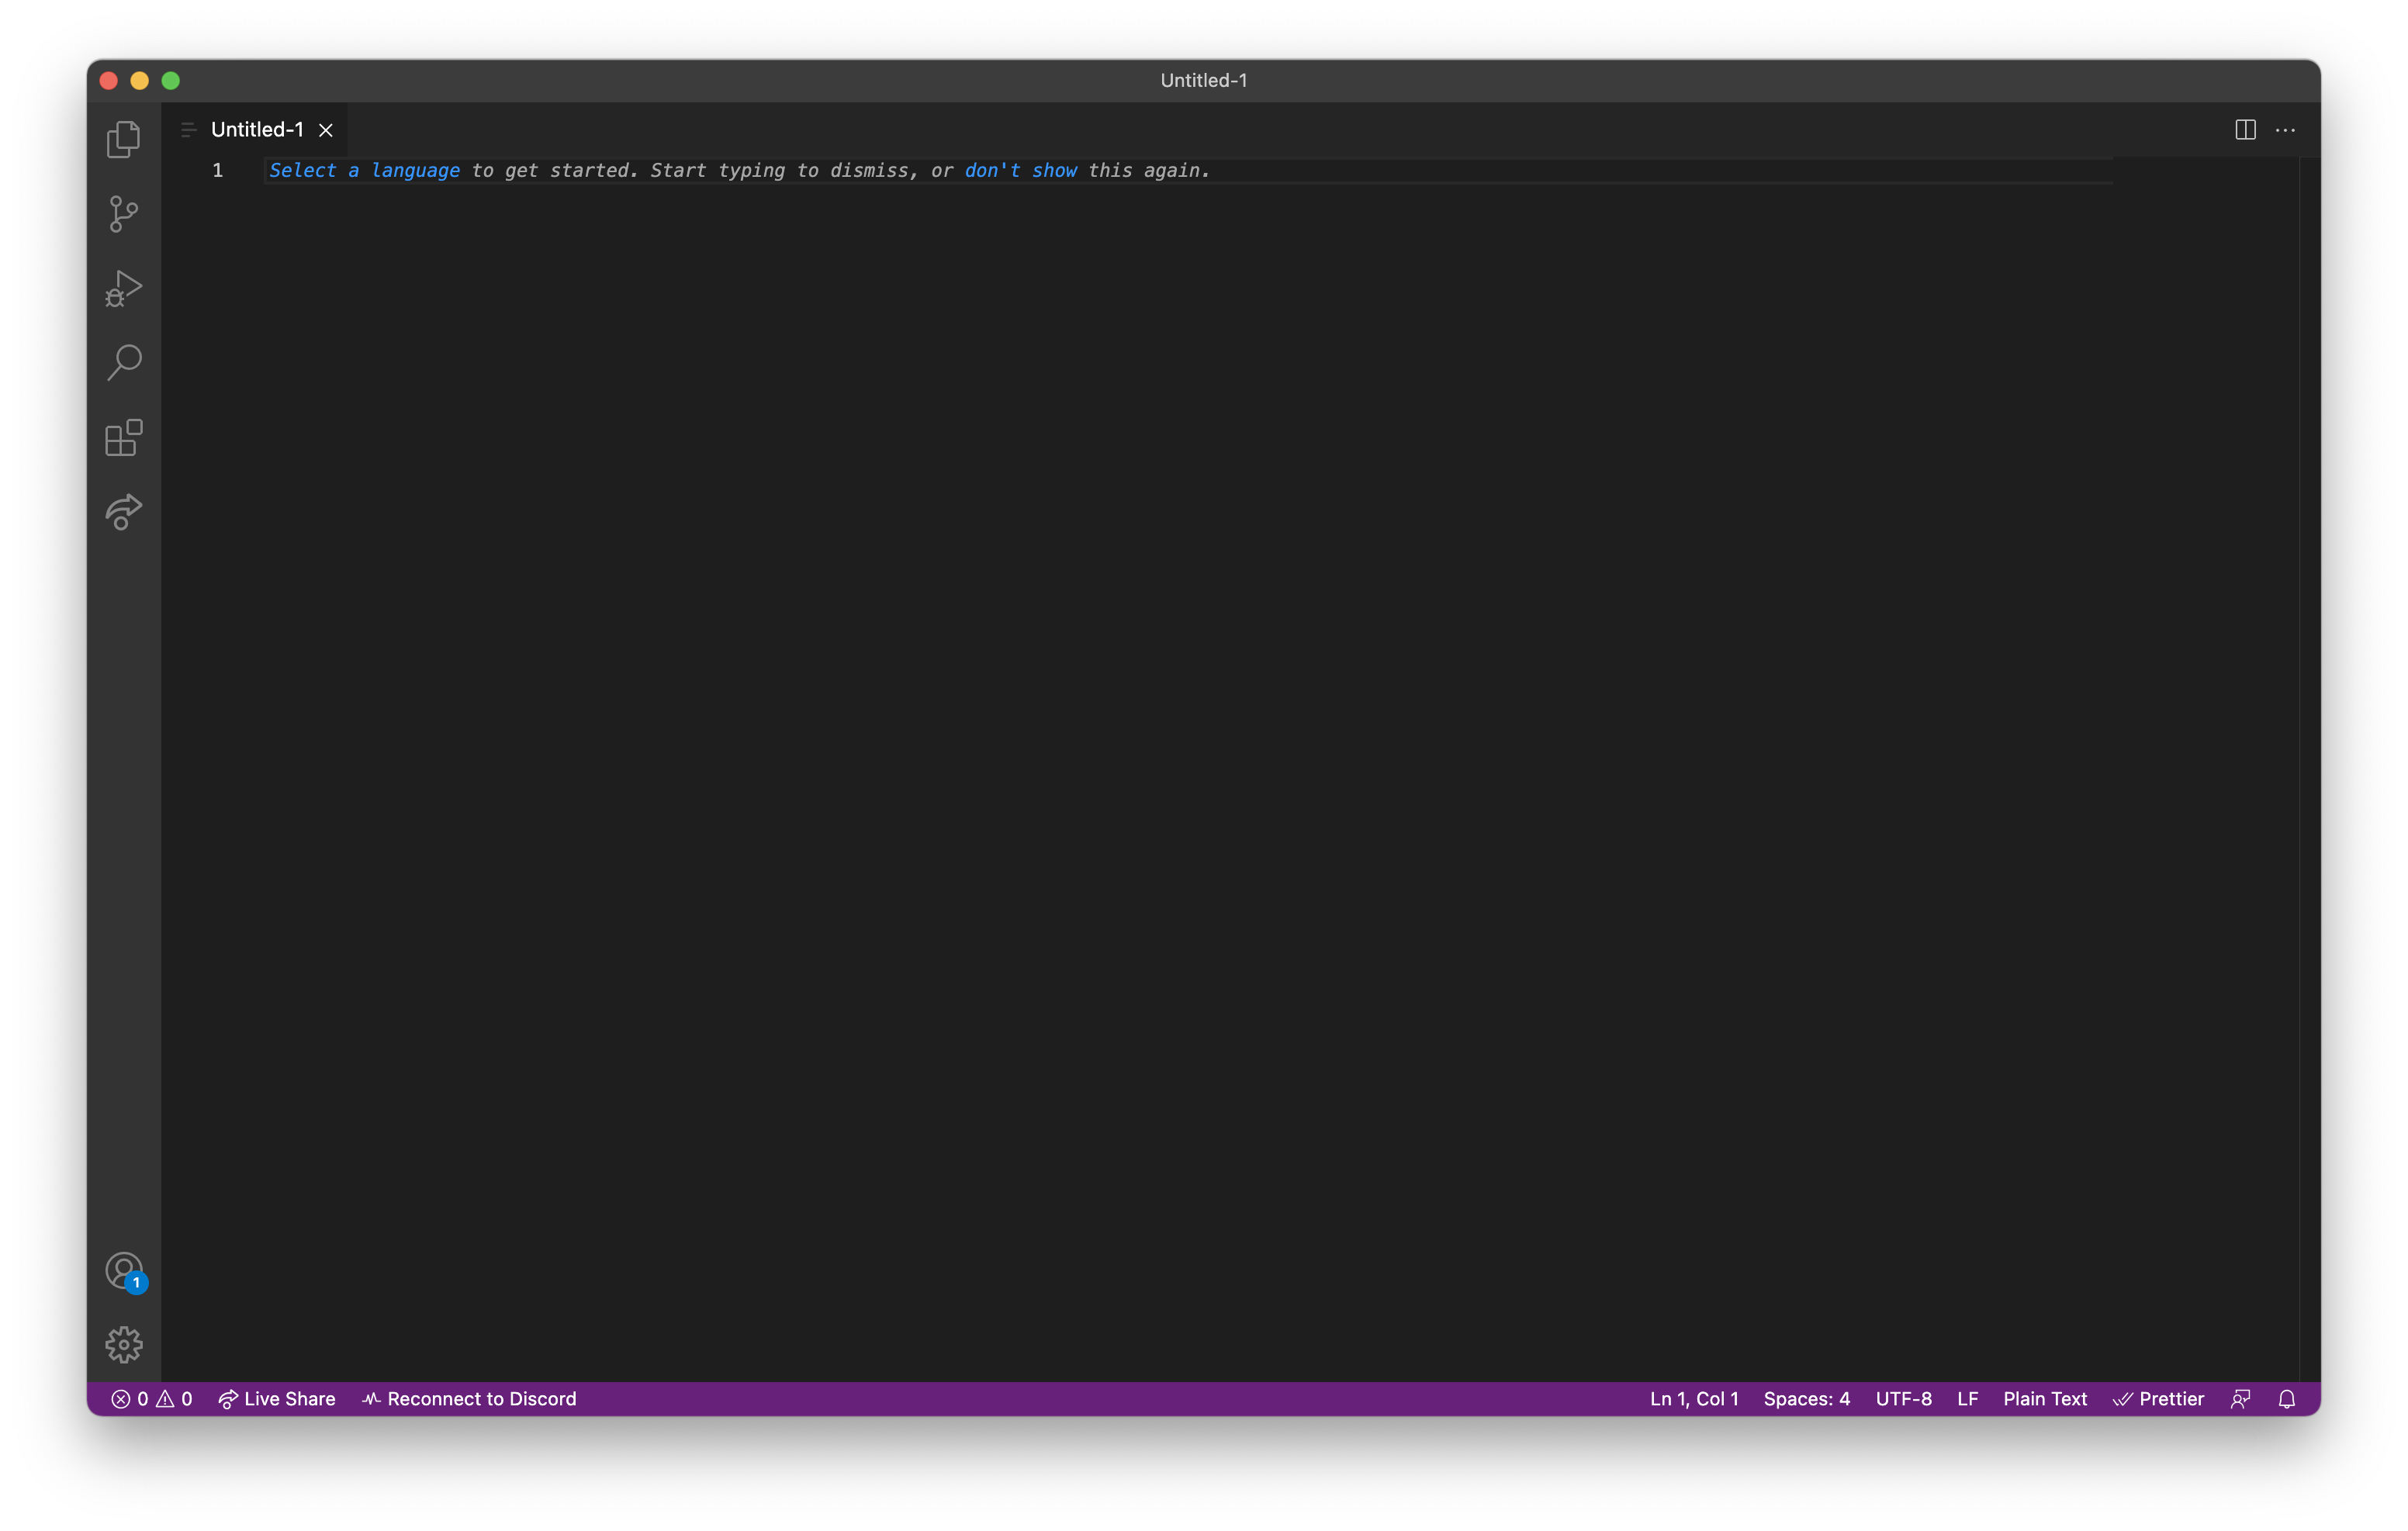Open the Search panel

pos(123,363)
